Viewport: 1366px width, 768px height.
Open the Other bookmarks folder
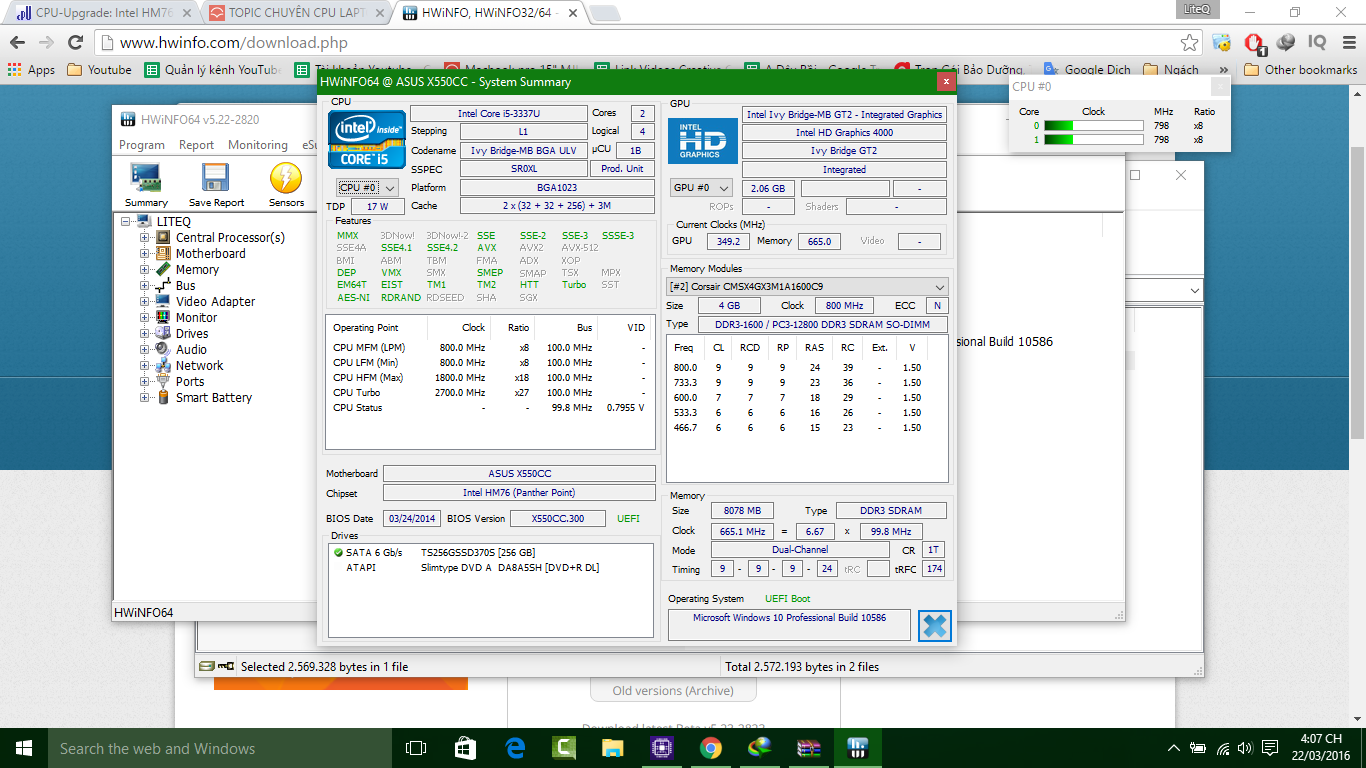click(x=1301, y=70)
